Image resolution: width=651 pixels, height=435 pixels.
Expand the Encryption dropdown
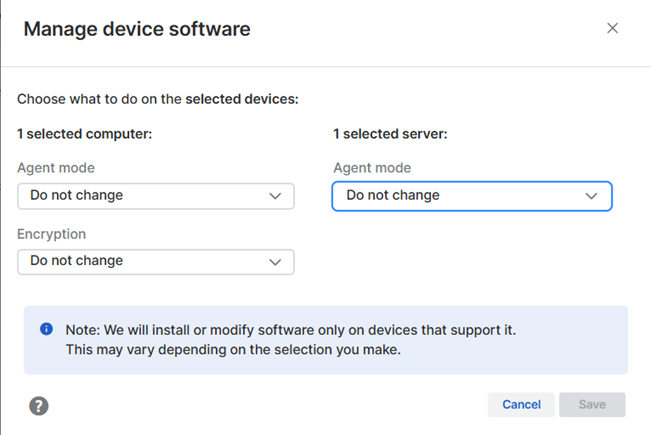pyautogui.click(x=155, y=261)
